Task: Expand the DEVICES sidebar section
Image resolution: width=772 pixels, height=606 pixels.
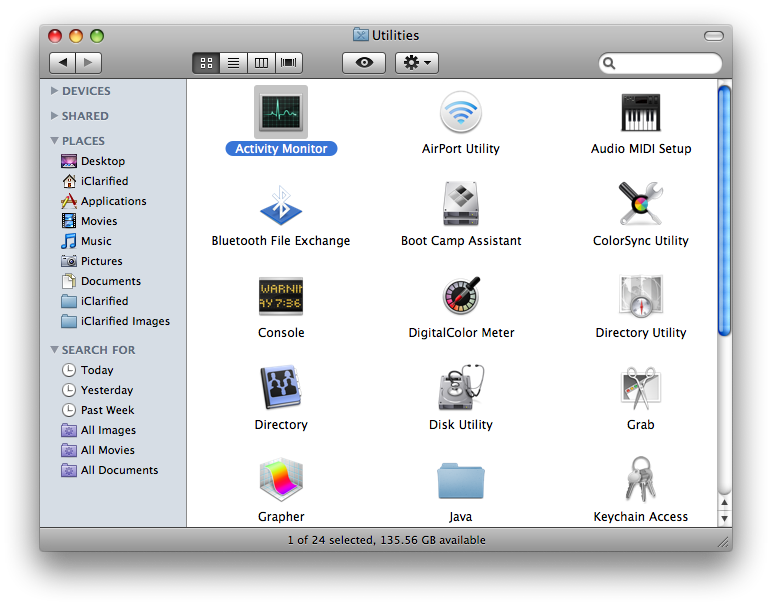Action: click(x=54, y=91)
